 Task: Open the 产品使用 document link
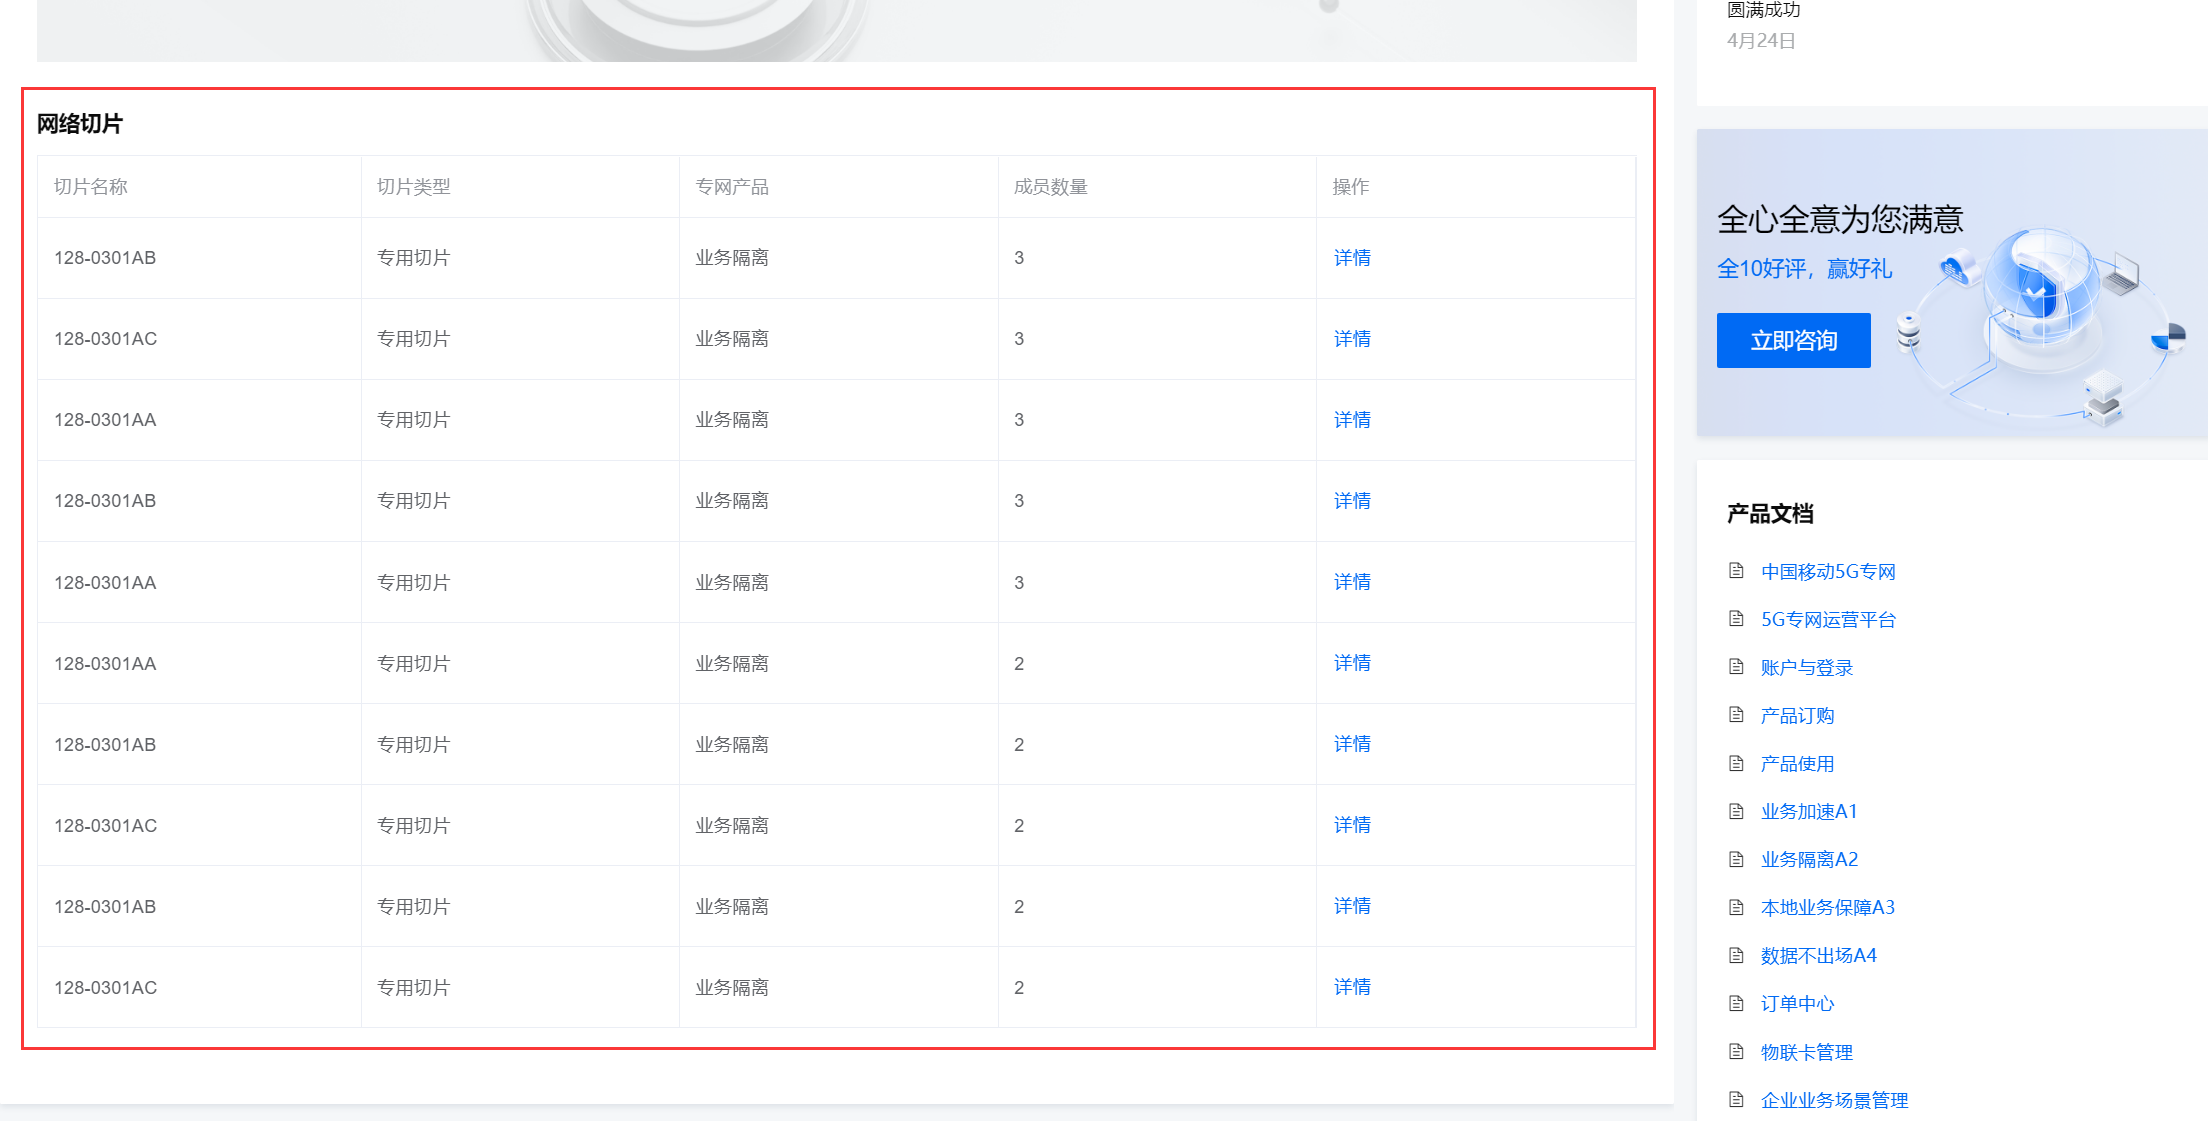(1797, 763)
